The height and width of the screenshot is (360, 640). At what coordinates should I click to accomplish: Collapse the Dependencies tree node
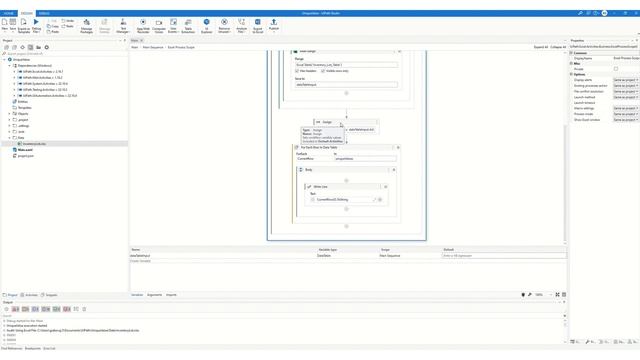pos(9,65)
